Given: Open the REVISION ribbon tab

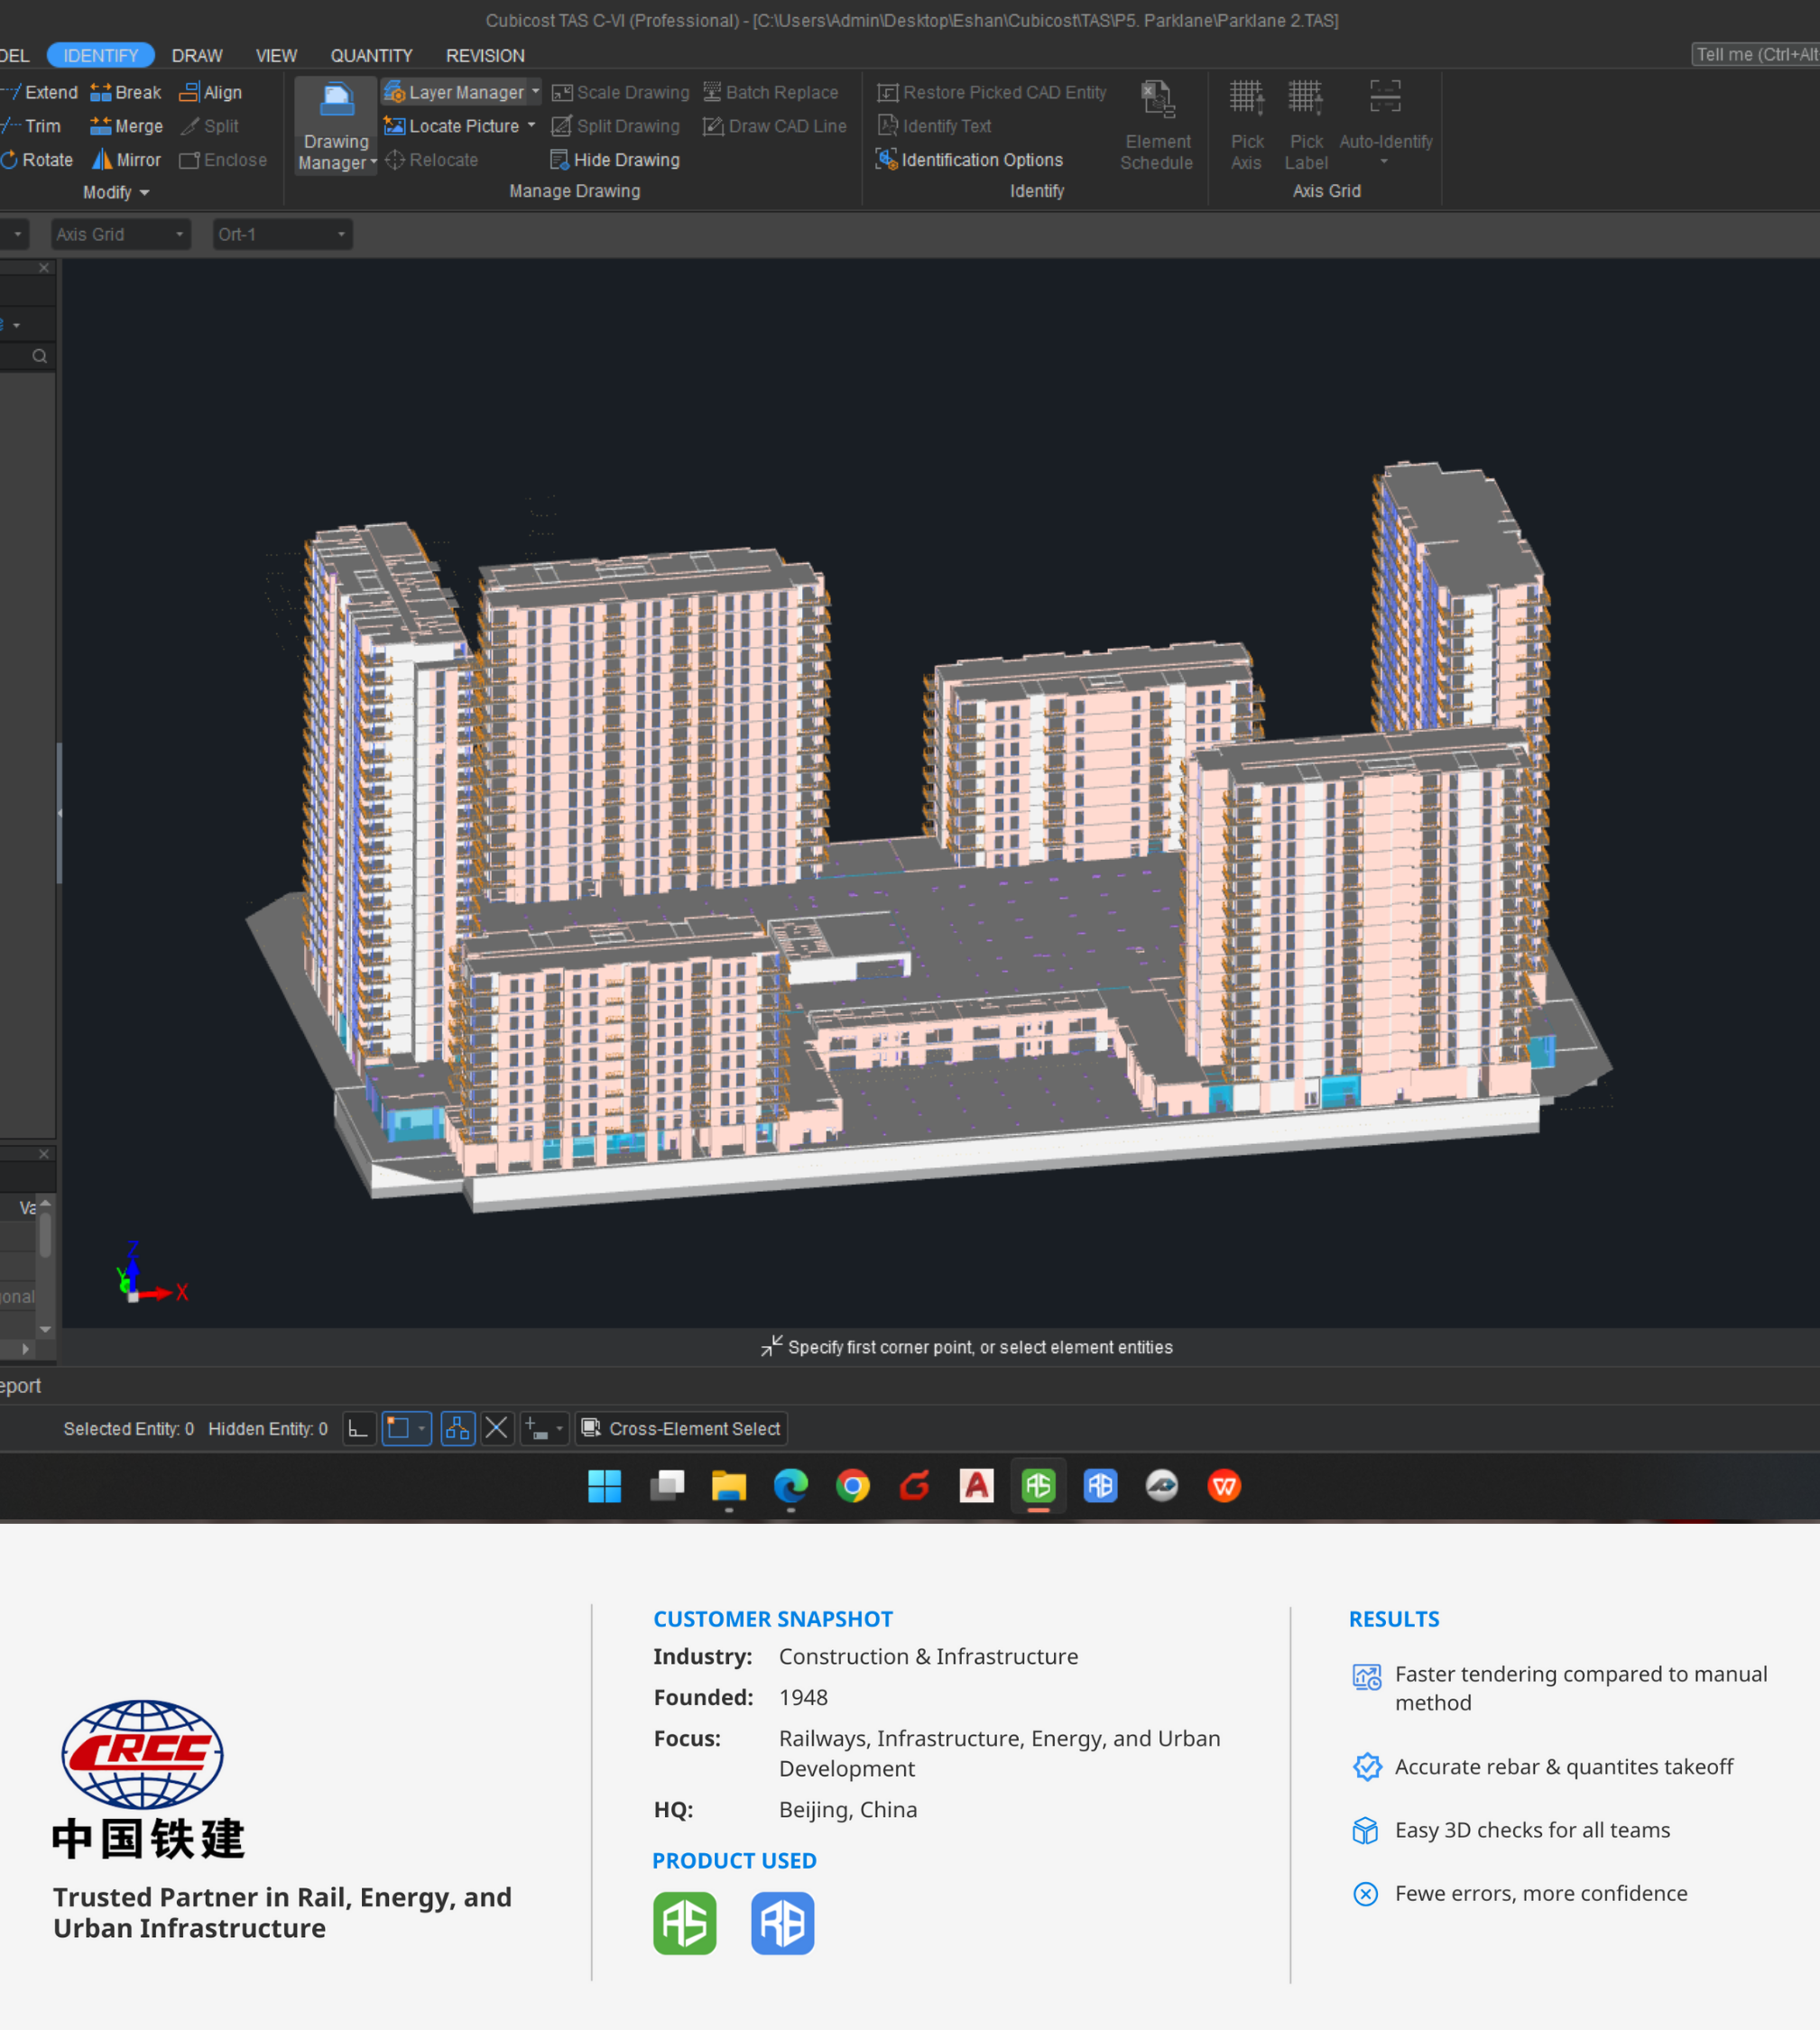Looking at the screenshot, I should pos(485,55).
